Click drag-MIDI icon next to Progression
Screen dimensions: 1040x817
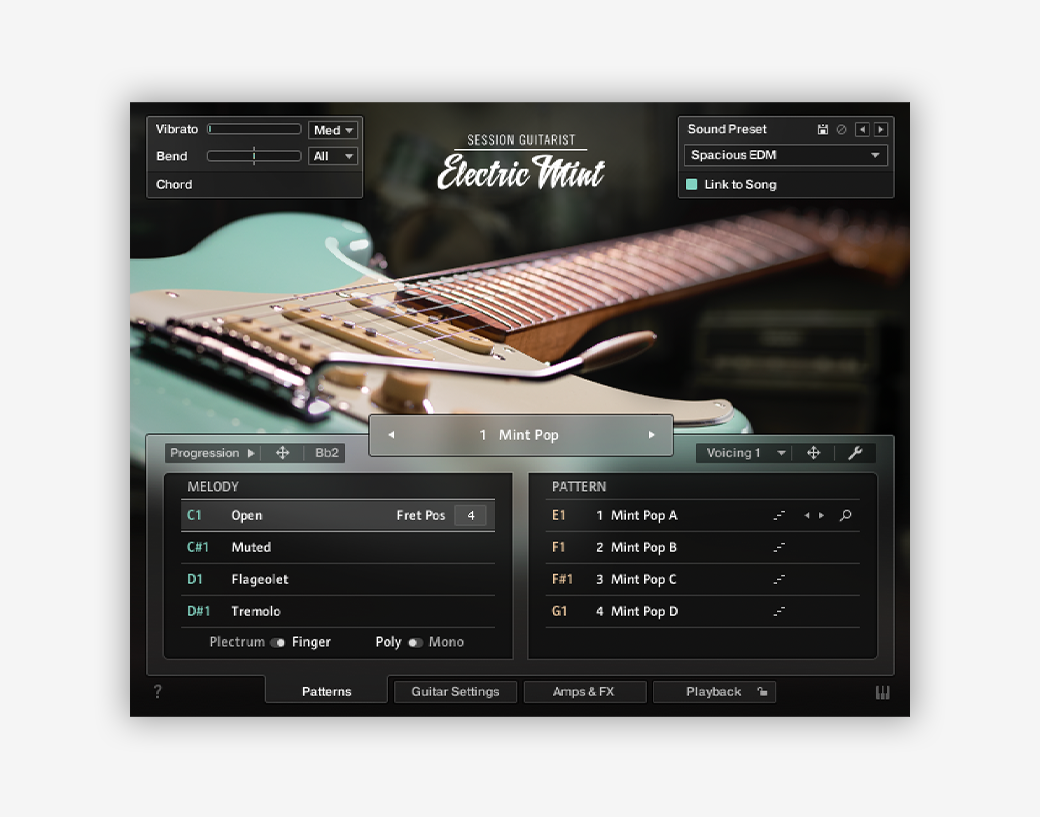pos(283,453)
